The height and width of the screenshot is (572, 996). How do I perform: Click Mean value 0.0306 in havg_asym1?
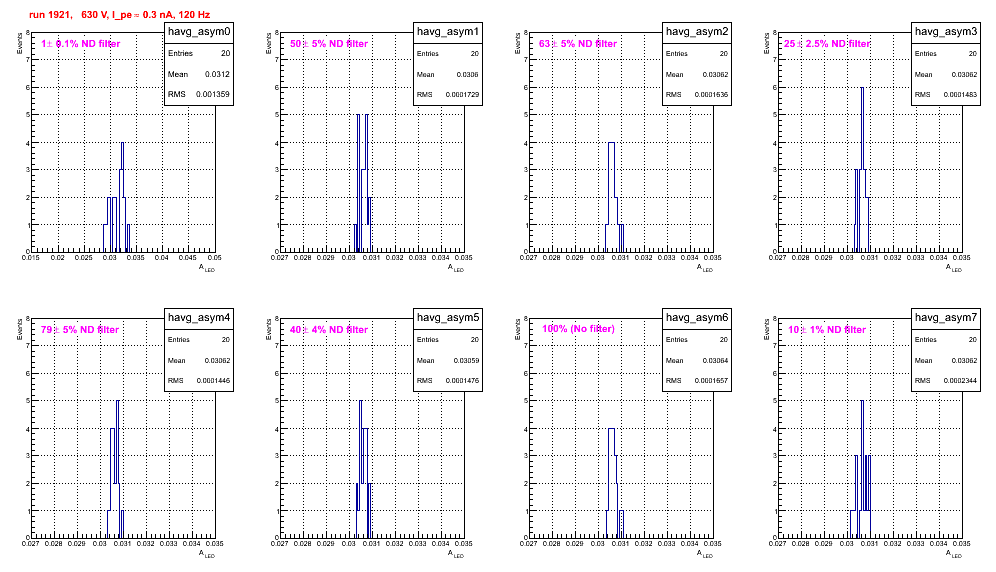468,74
